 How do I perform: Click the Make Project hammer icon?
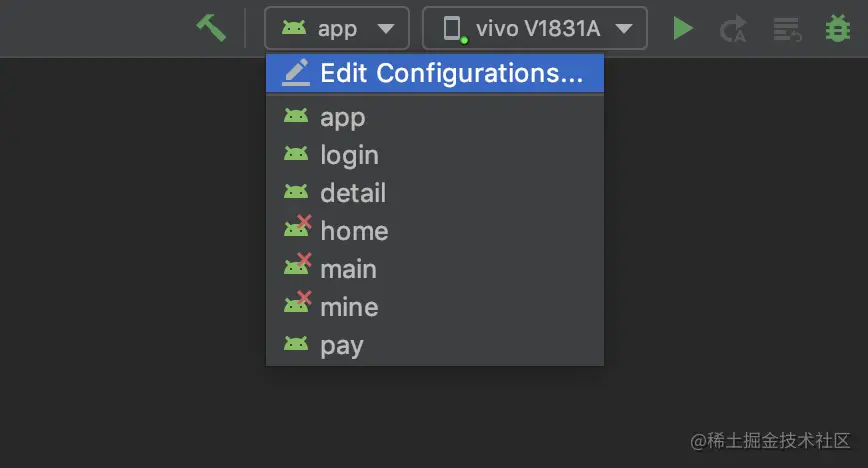(x=211, y=28)
